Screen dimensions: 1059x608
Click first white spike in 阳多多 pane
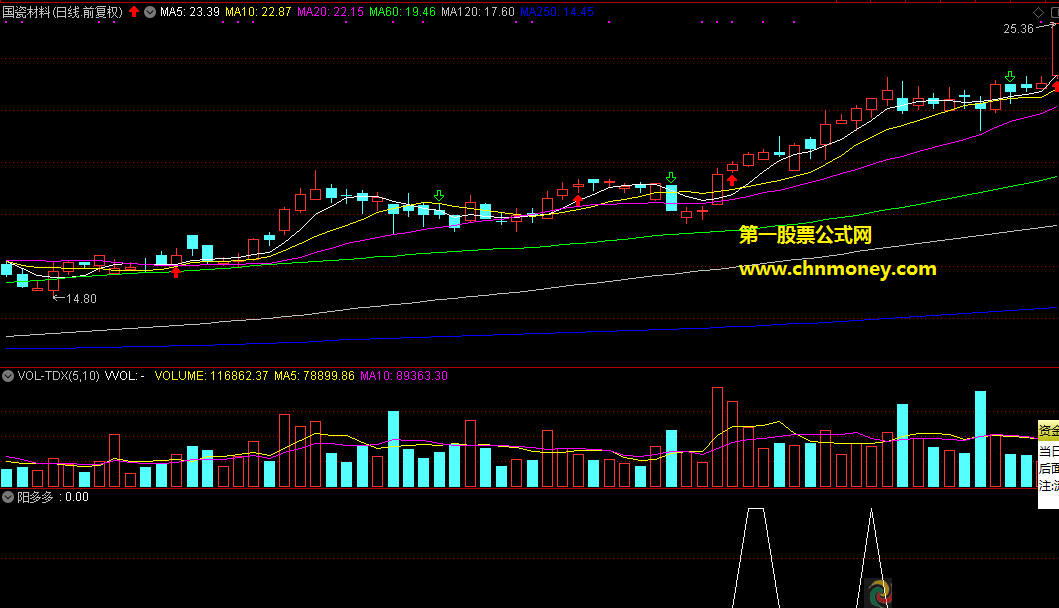(x=756, y=558)
